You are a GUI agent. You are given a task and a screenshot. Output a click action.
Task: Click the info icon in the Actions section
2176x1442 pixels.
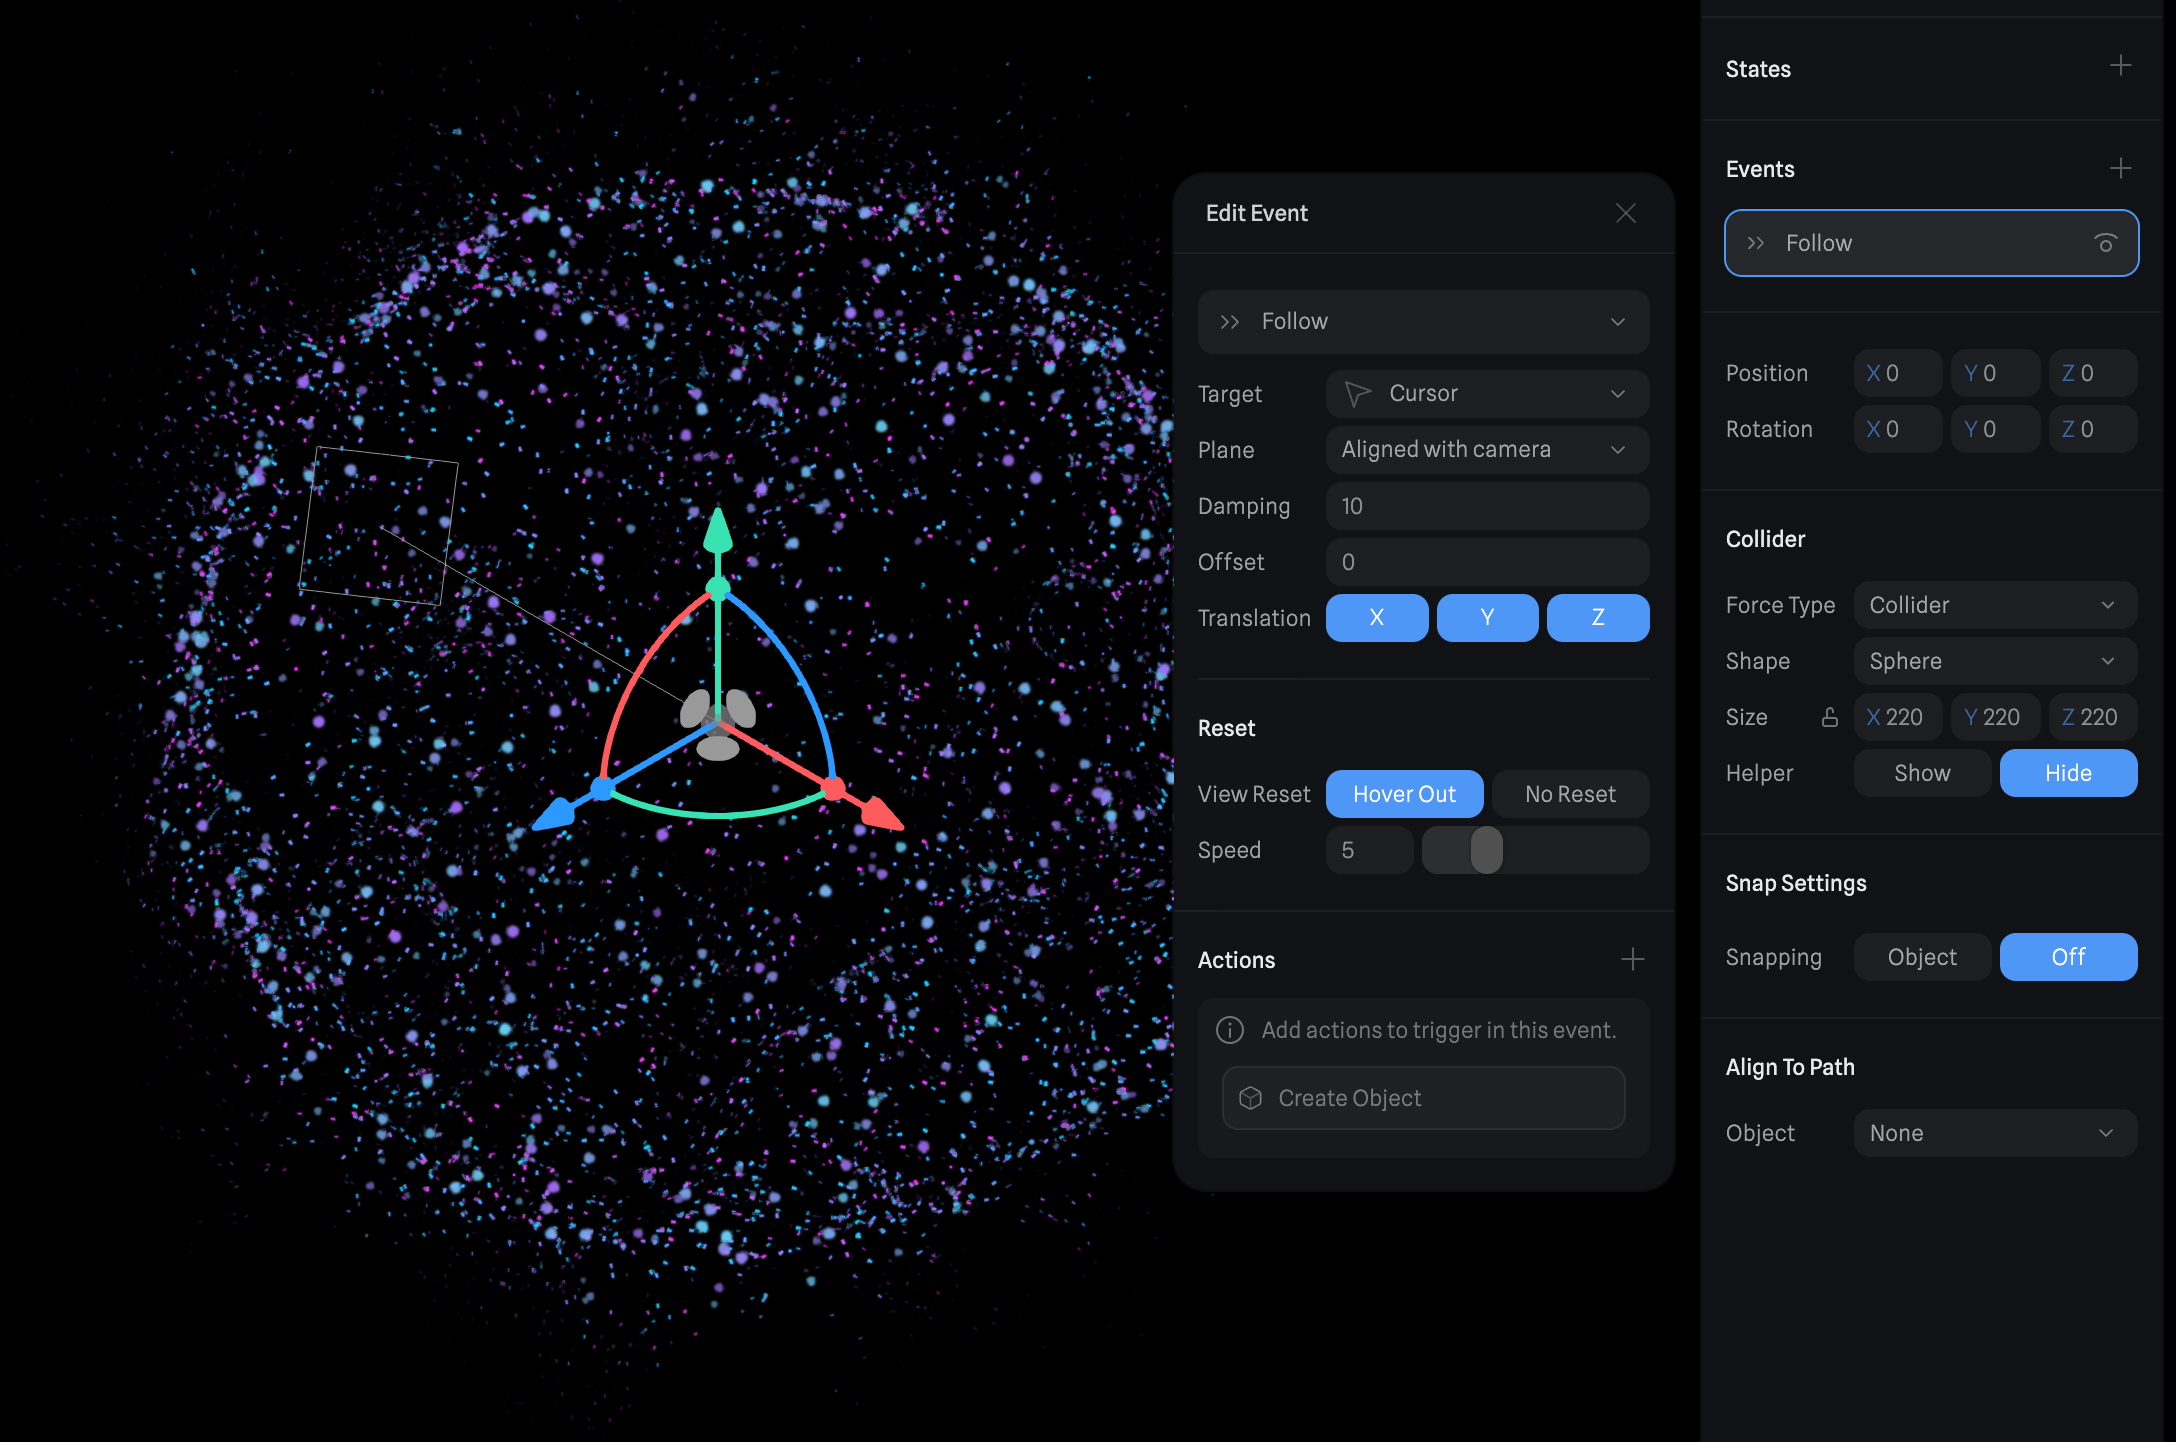tap(1229, 1029)
